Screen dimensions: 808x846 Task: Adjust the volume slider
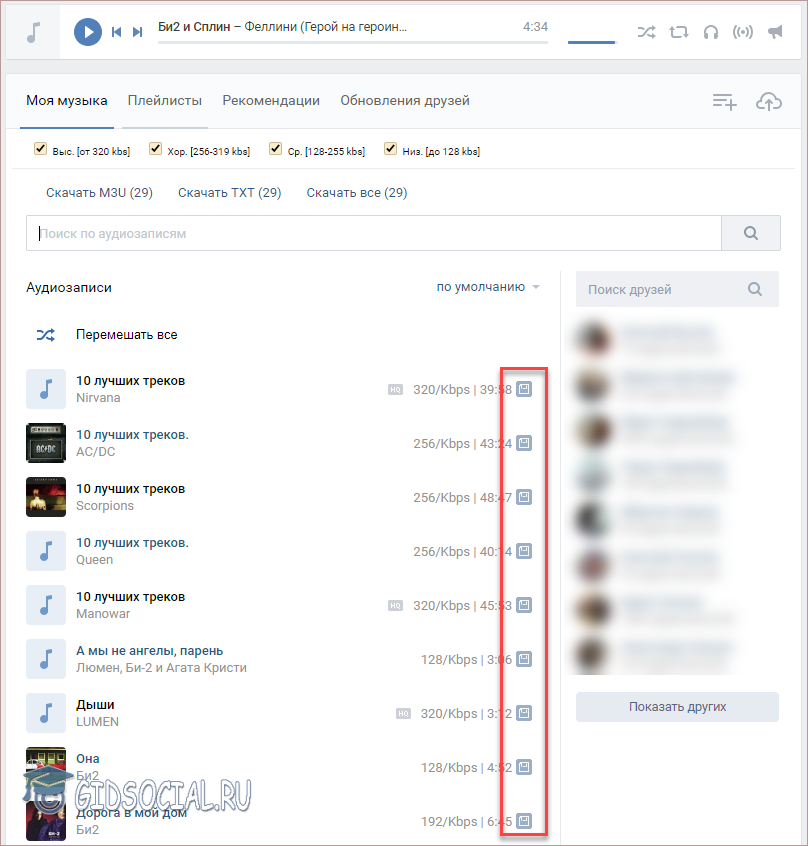point(592,42)
